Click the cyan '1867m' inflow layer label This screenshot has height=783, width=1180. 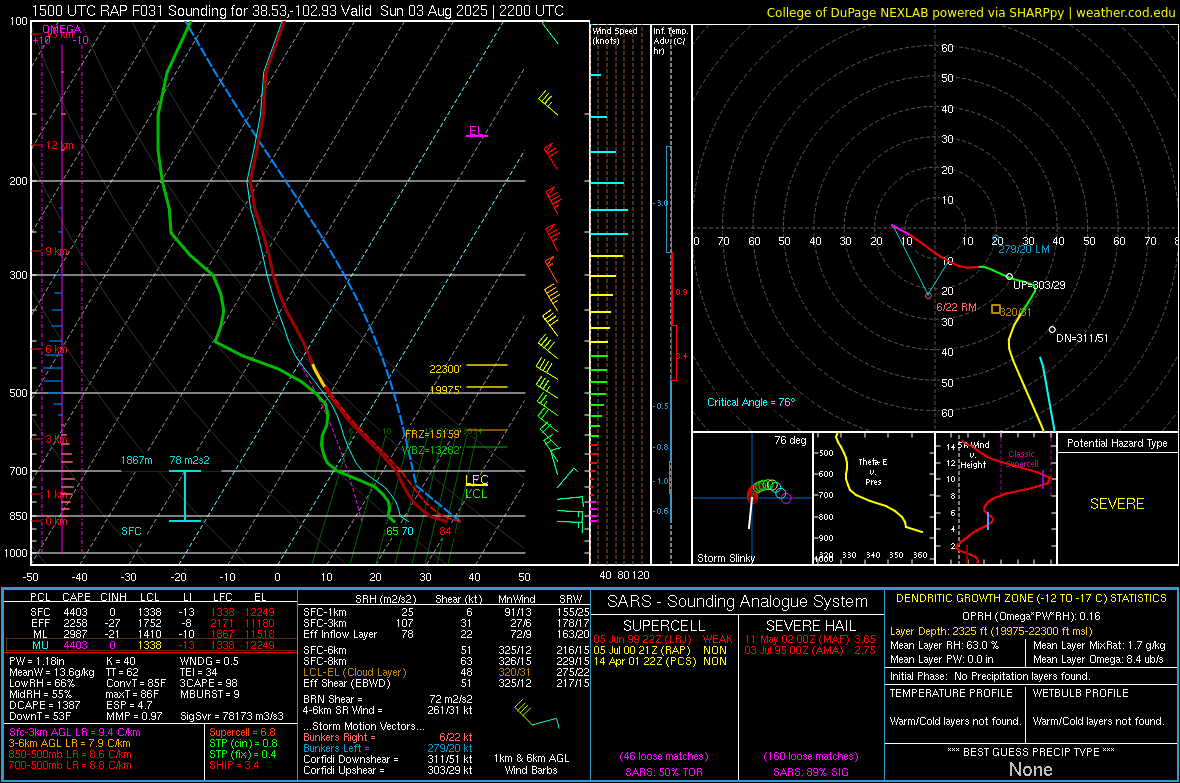coord(136,460)
